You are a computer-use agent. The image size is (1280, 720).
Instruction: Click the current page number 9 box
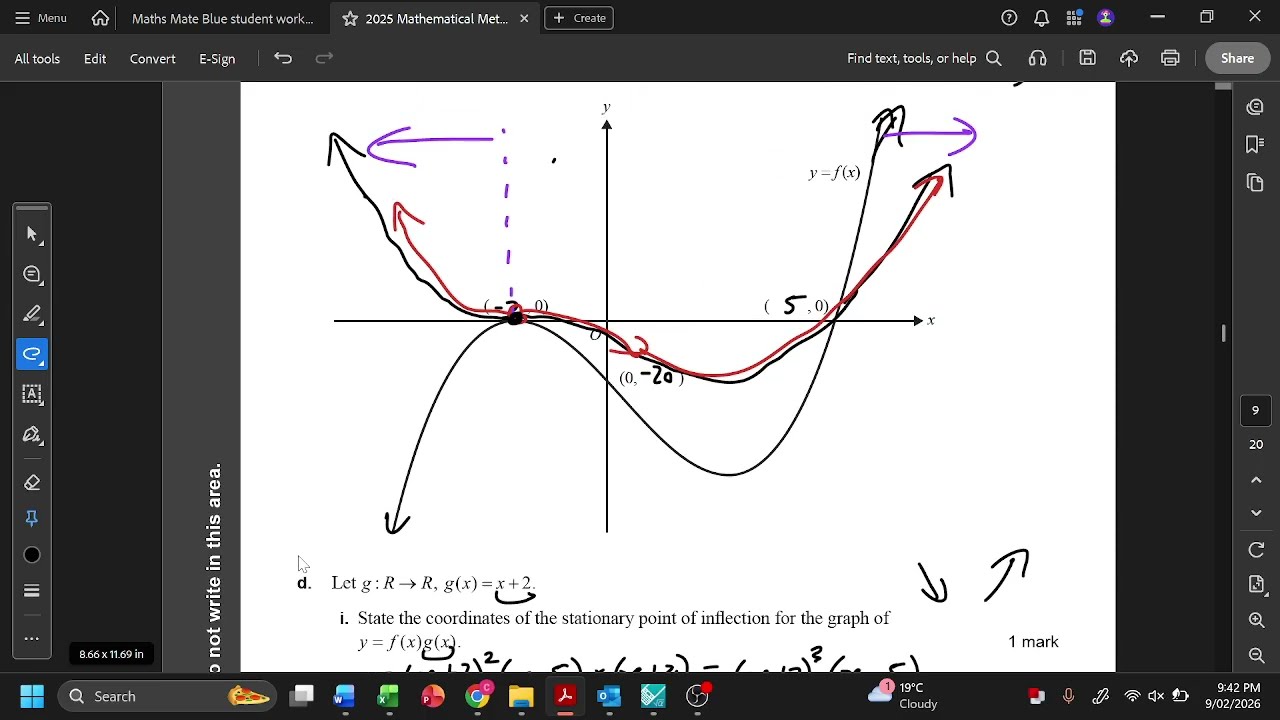tap(1256, 410)
